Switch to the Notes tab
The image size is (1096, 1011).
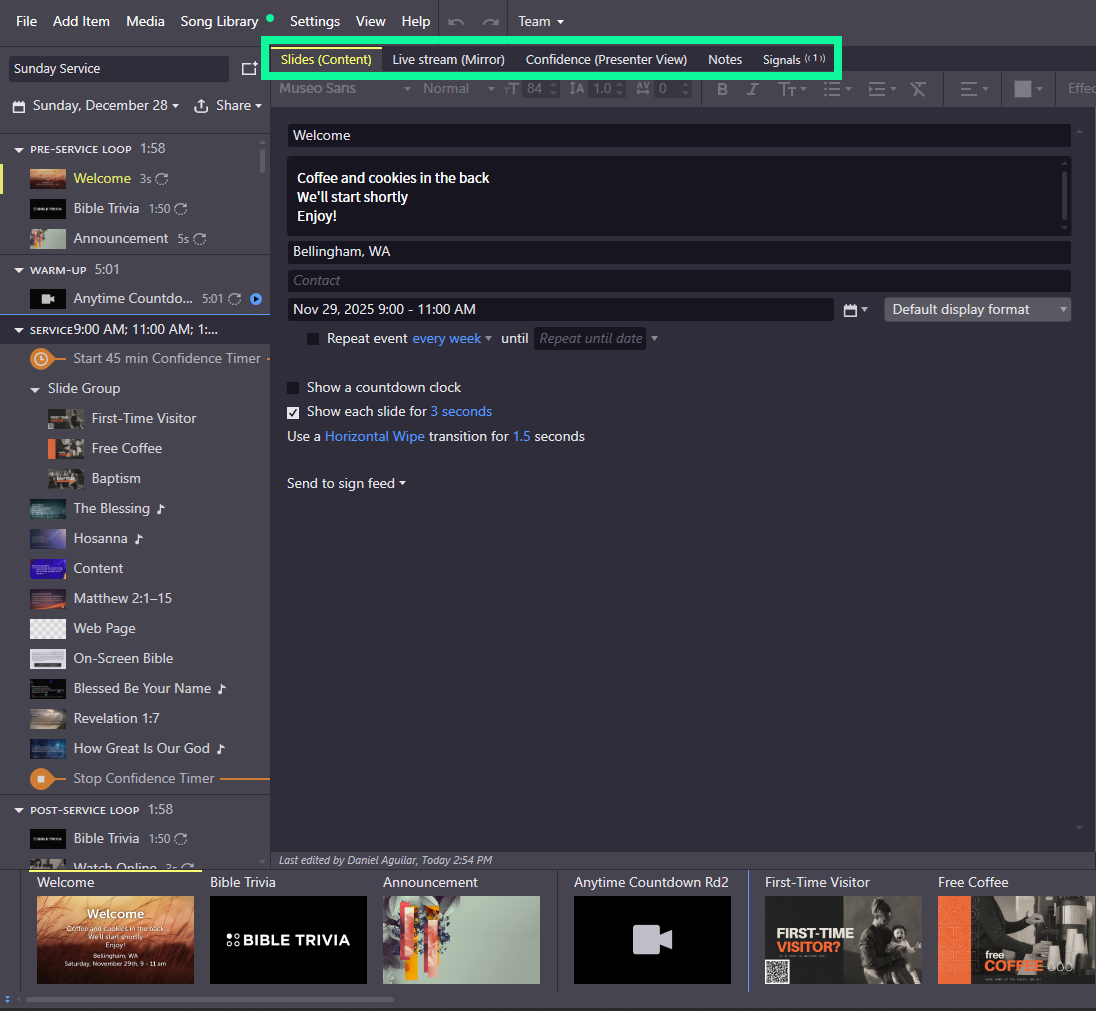point(725,60)
